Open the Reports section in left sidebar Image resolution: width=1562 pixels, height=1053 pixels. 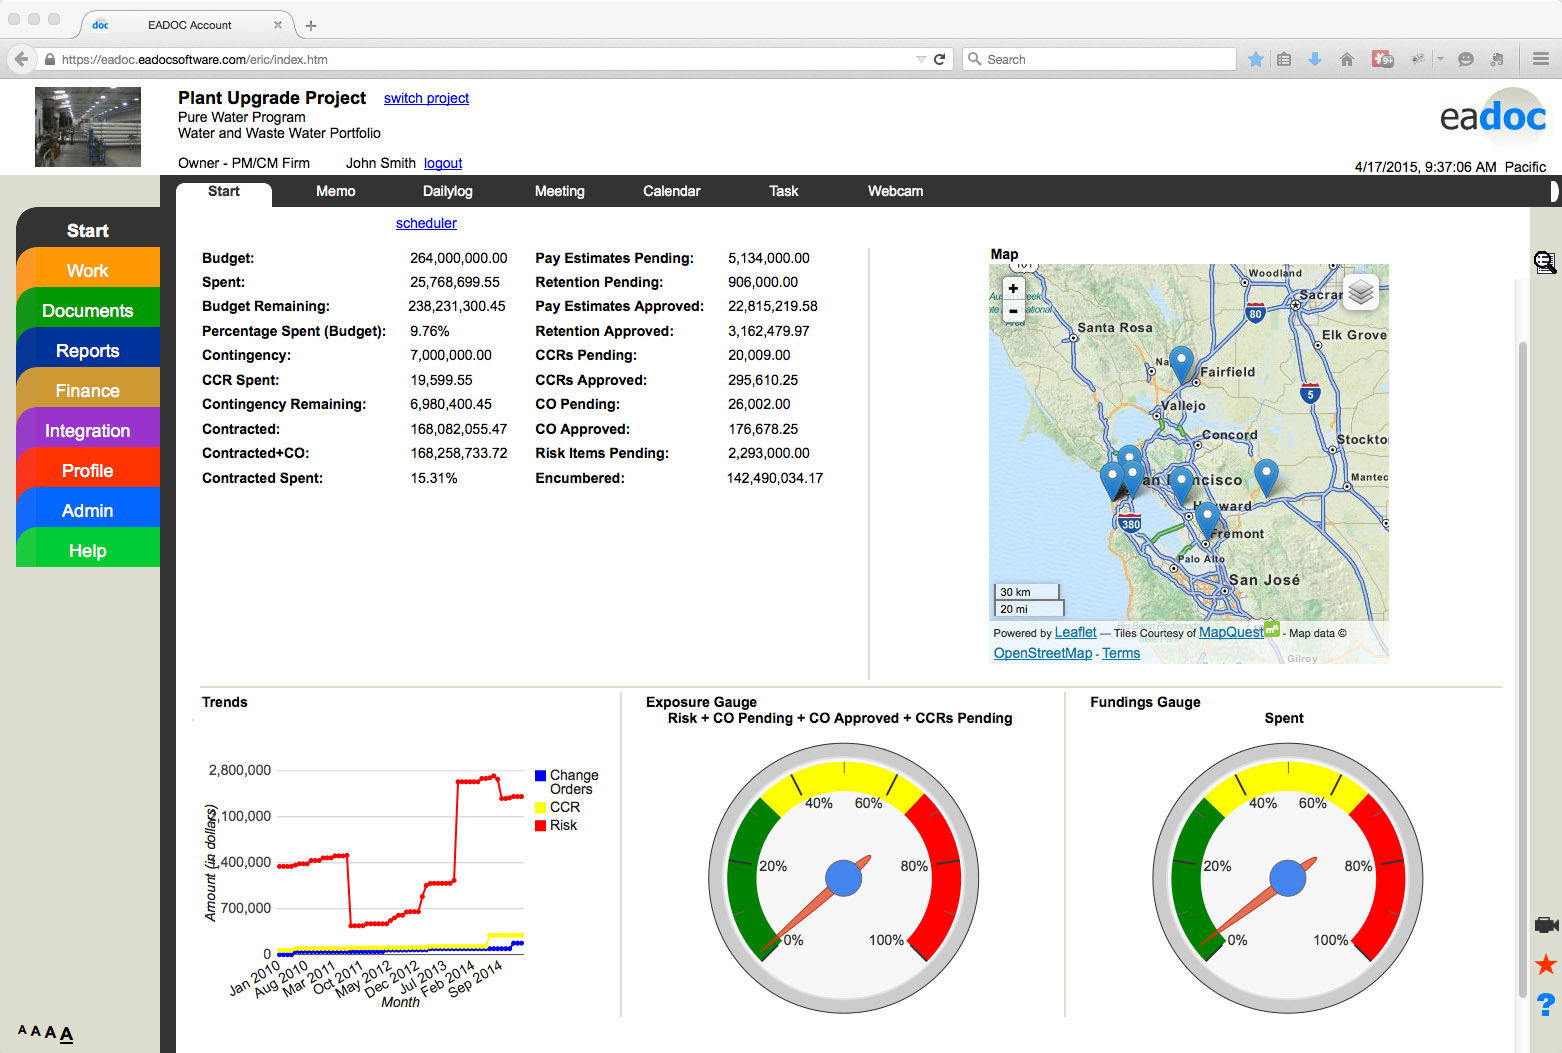(x=88, y=350)
